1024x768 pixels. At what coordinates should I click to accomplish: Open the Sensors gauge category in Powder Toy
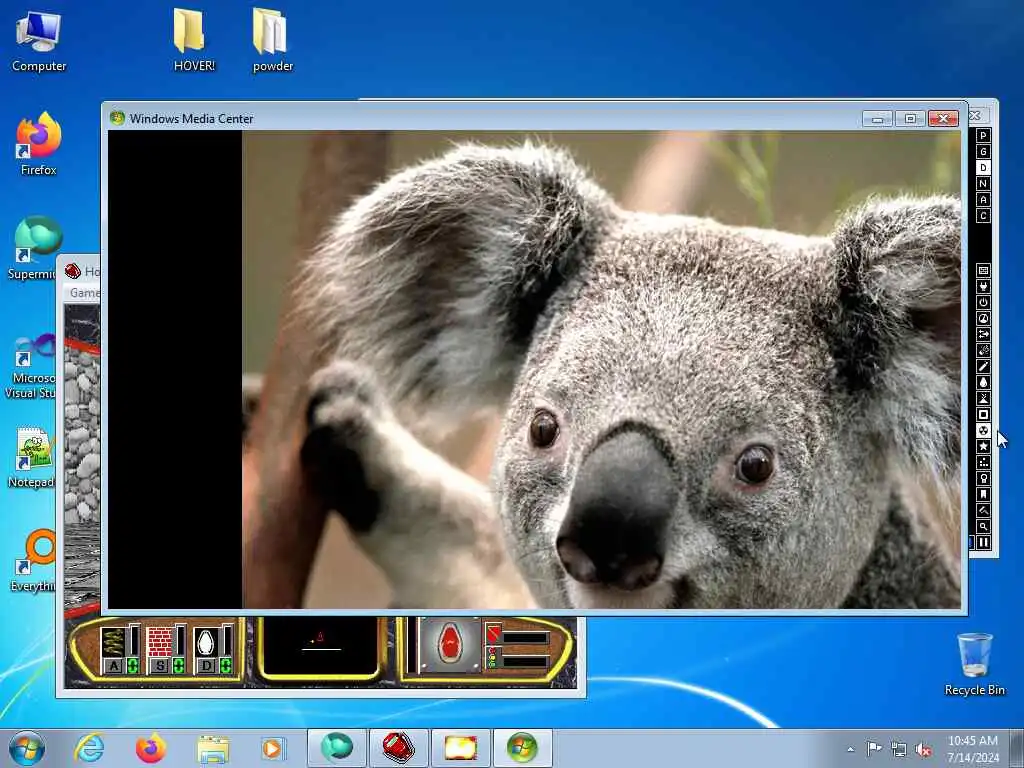(x=983, y=318)
